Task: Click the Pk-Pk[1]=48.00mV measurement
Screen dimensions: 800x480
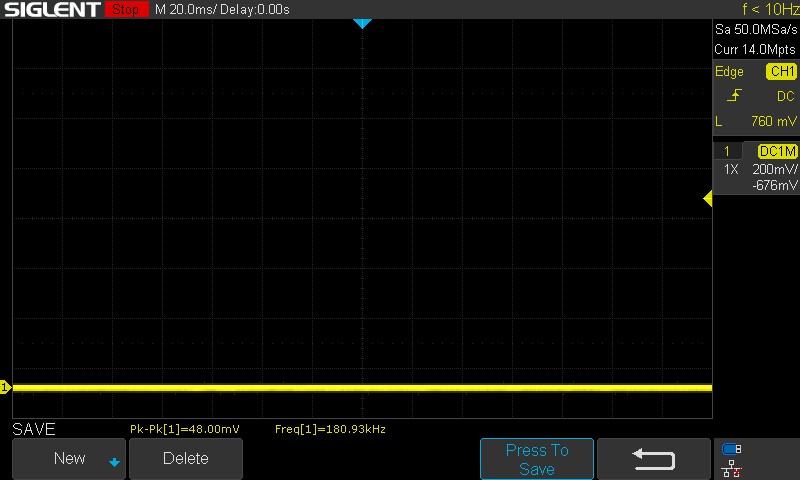Action: 185,429
